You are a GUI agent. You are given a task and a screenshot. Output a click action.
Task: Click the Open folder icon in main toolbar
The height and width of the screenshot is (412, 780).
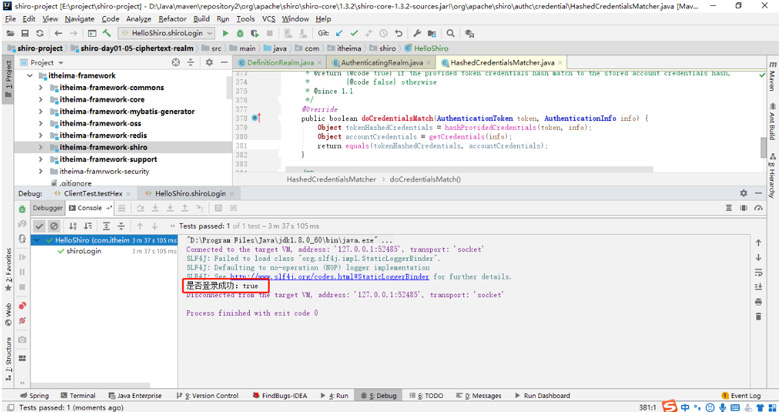click(x=10, y=33)
